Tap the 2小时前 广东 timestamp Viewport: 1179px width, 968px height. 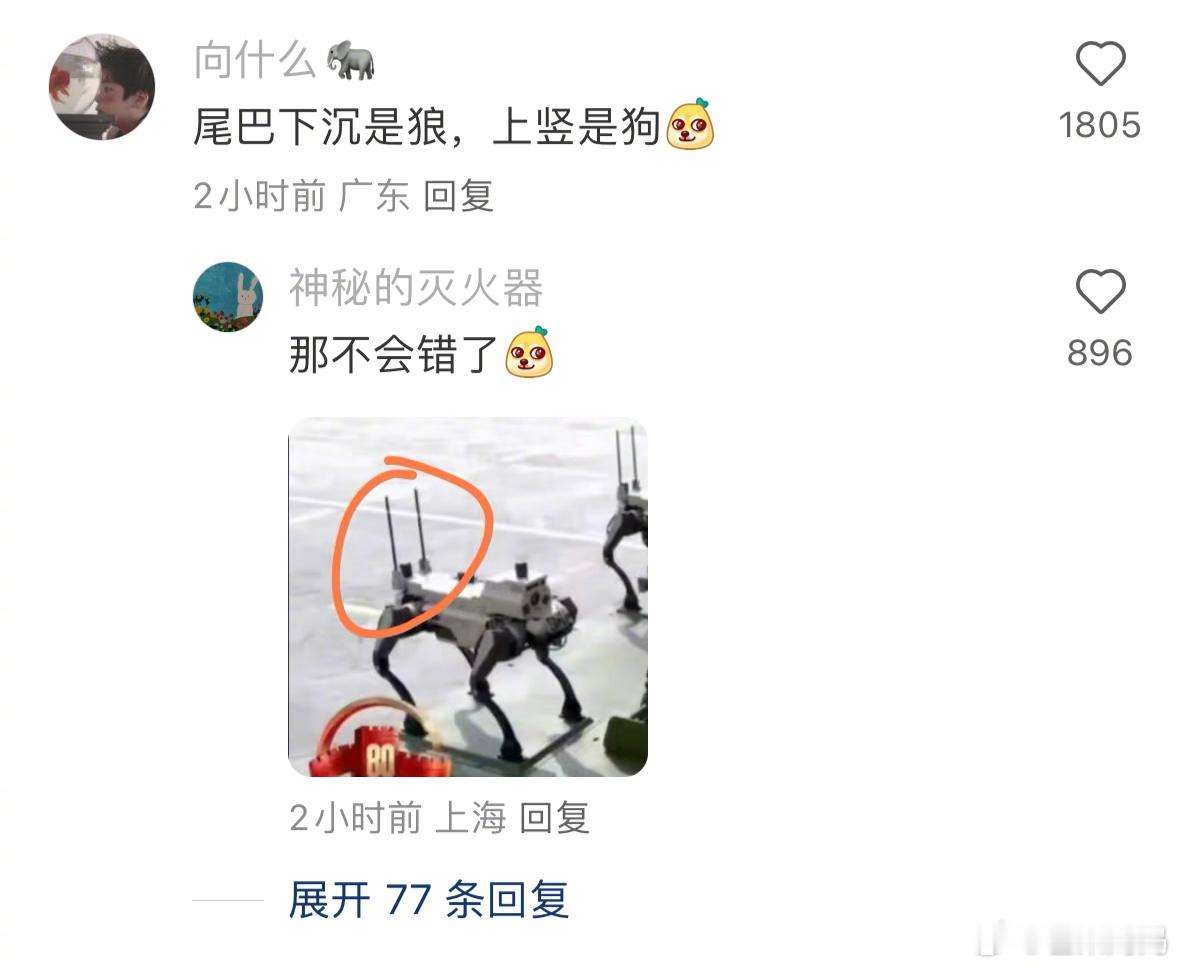[x=301, y=197]
